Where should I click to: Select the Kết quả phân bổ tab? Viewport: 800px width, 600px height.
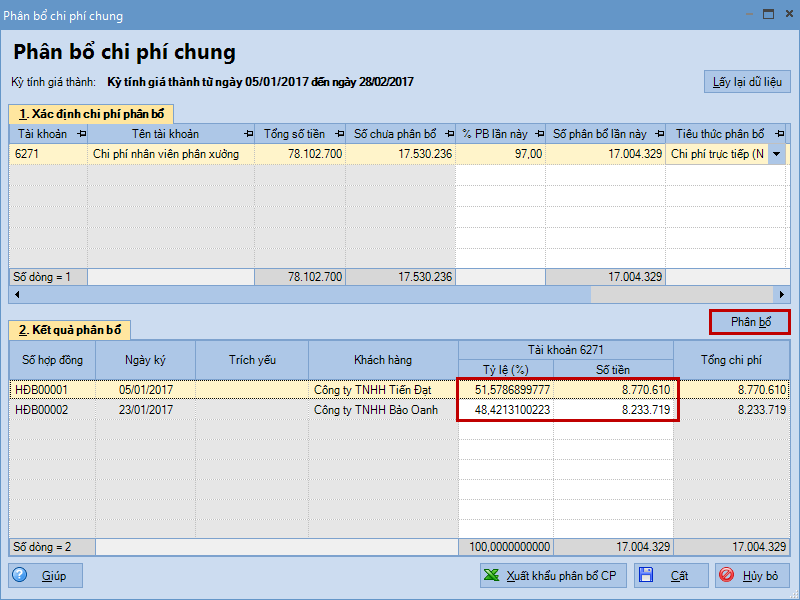pos(70,330)
